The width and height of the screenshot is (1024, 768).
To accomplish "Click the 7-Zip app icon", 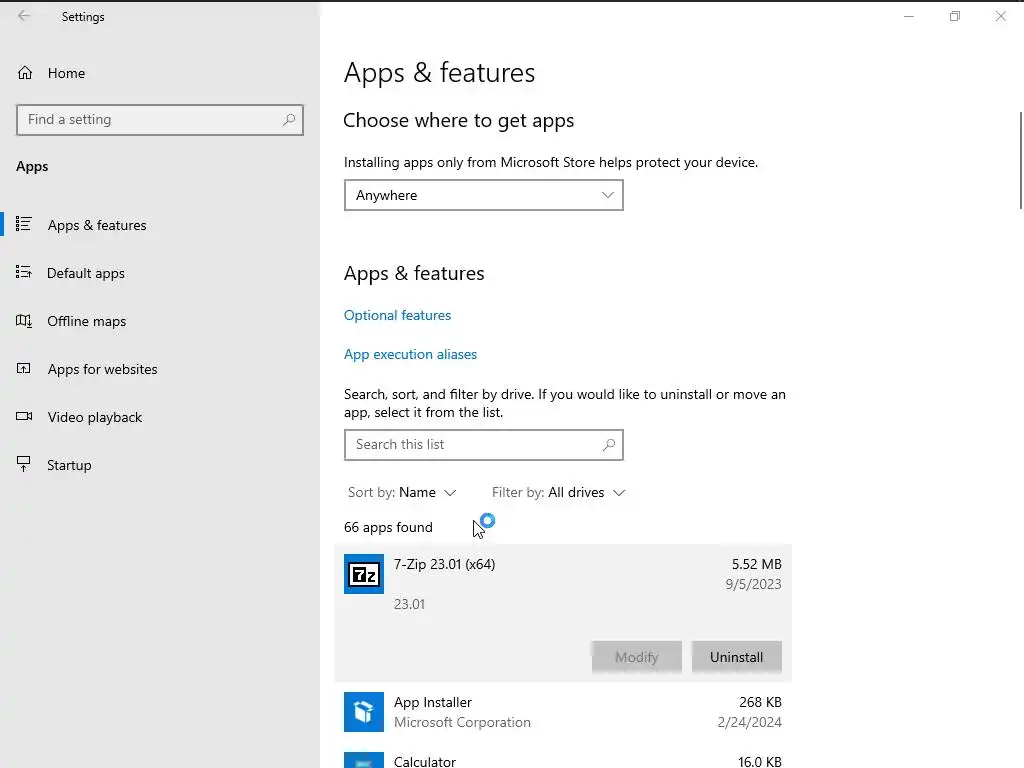I will (364, 574).
